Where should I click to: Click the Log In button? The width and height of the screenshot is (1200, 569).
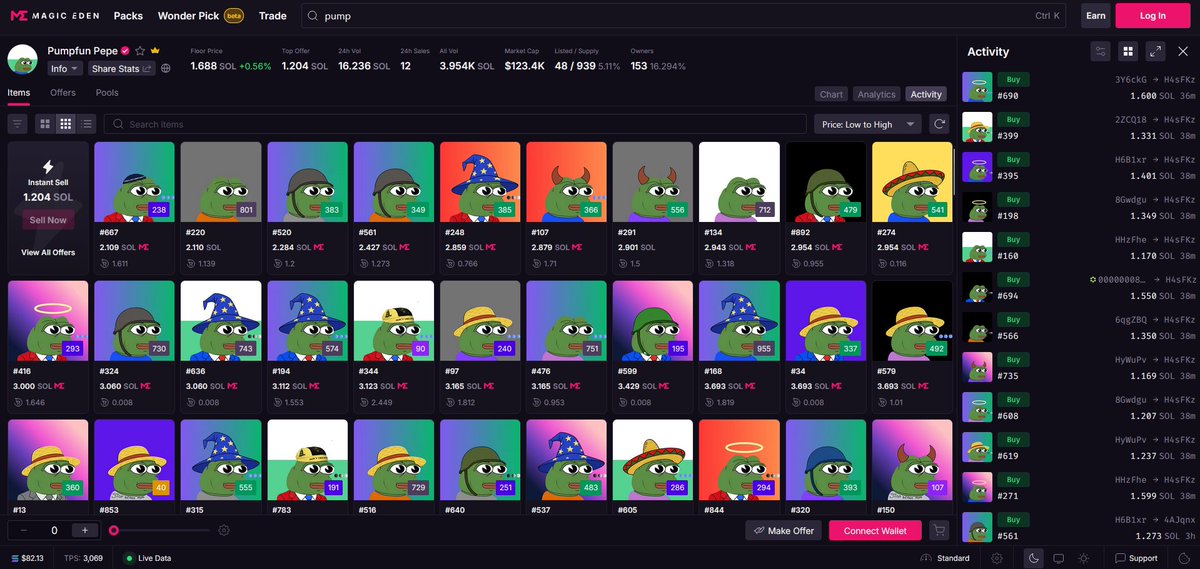tap(1152, 16)
